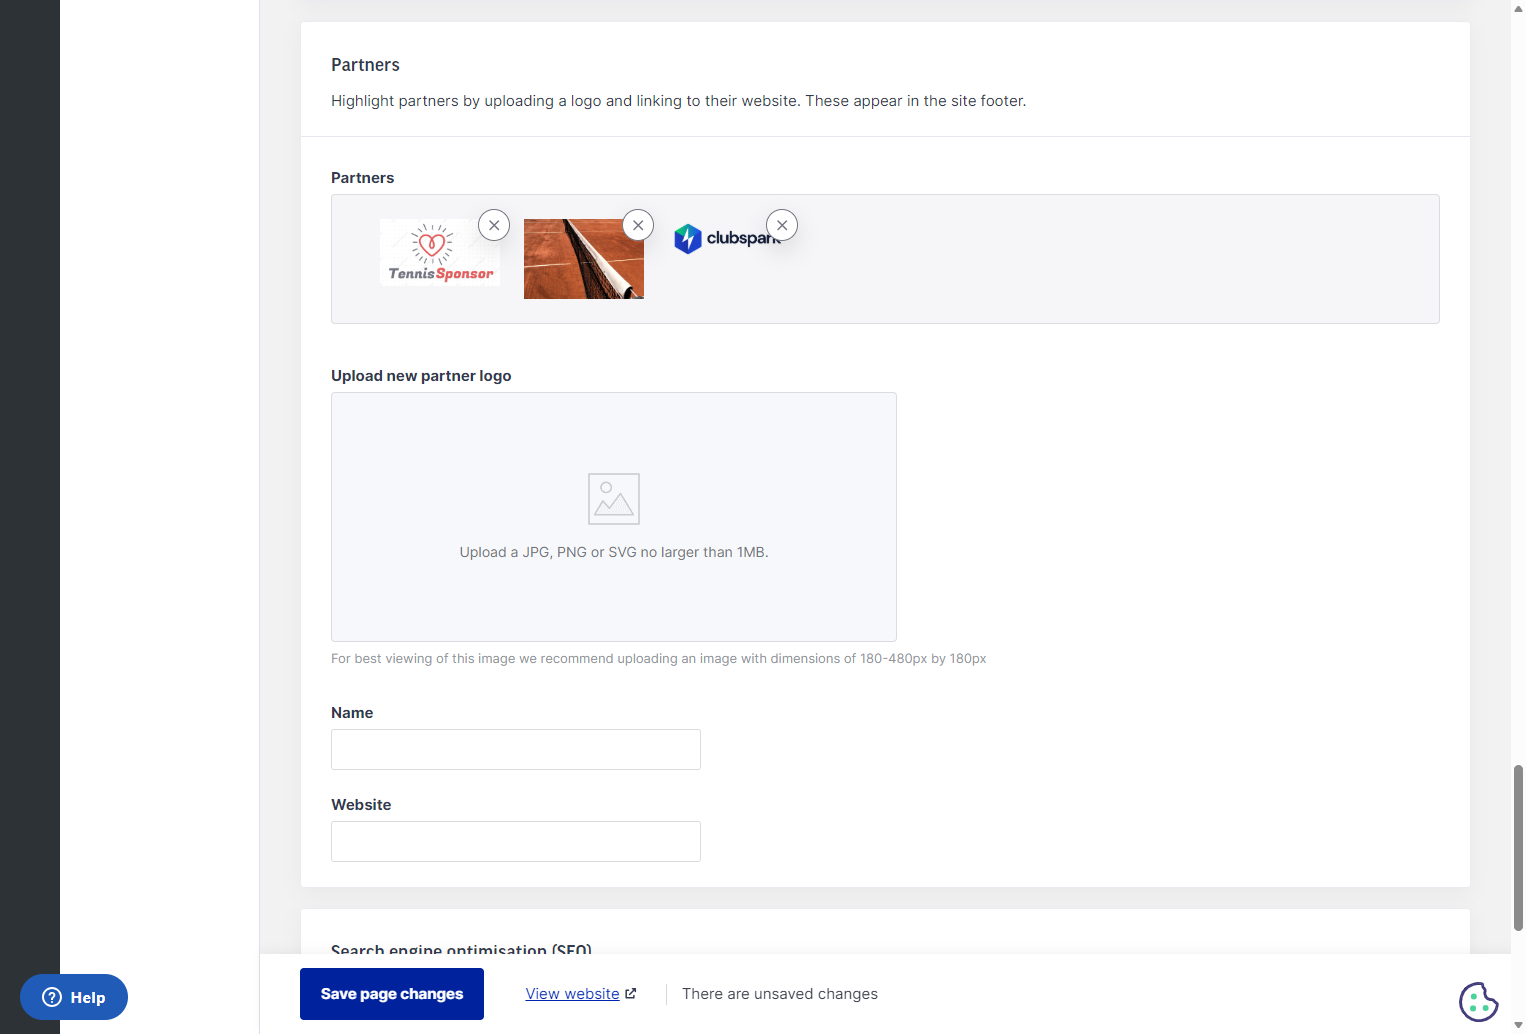Select the clubspark logo thumbnail
Screen dimensions: 1526x1034
(x=728, y=239)
